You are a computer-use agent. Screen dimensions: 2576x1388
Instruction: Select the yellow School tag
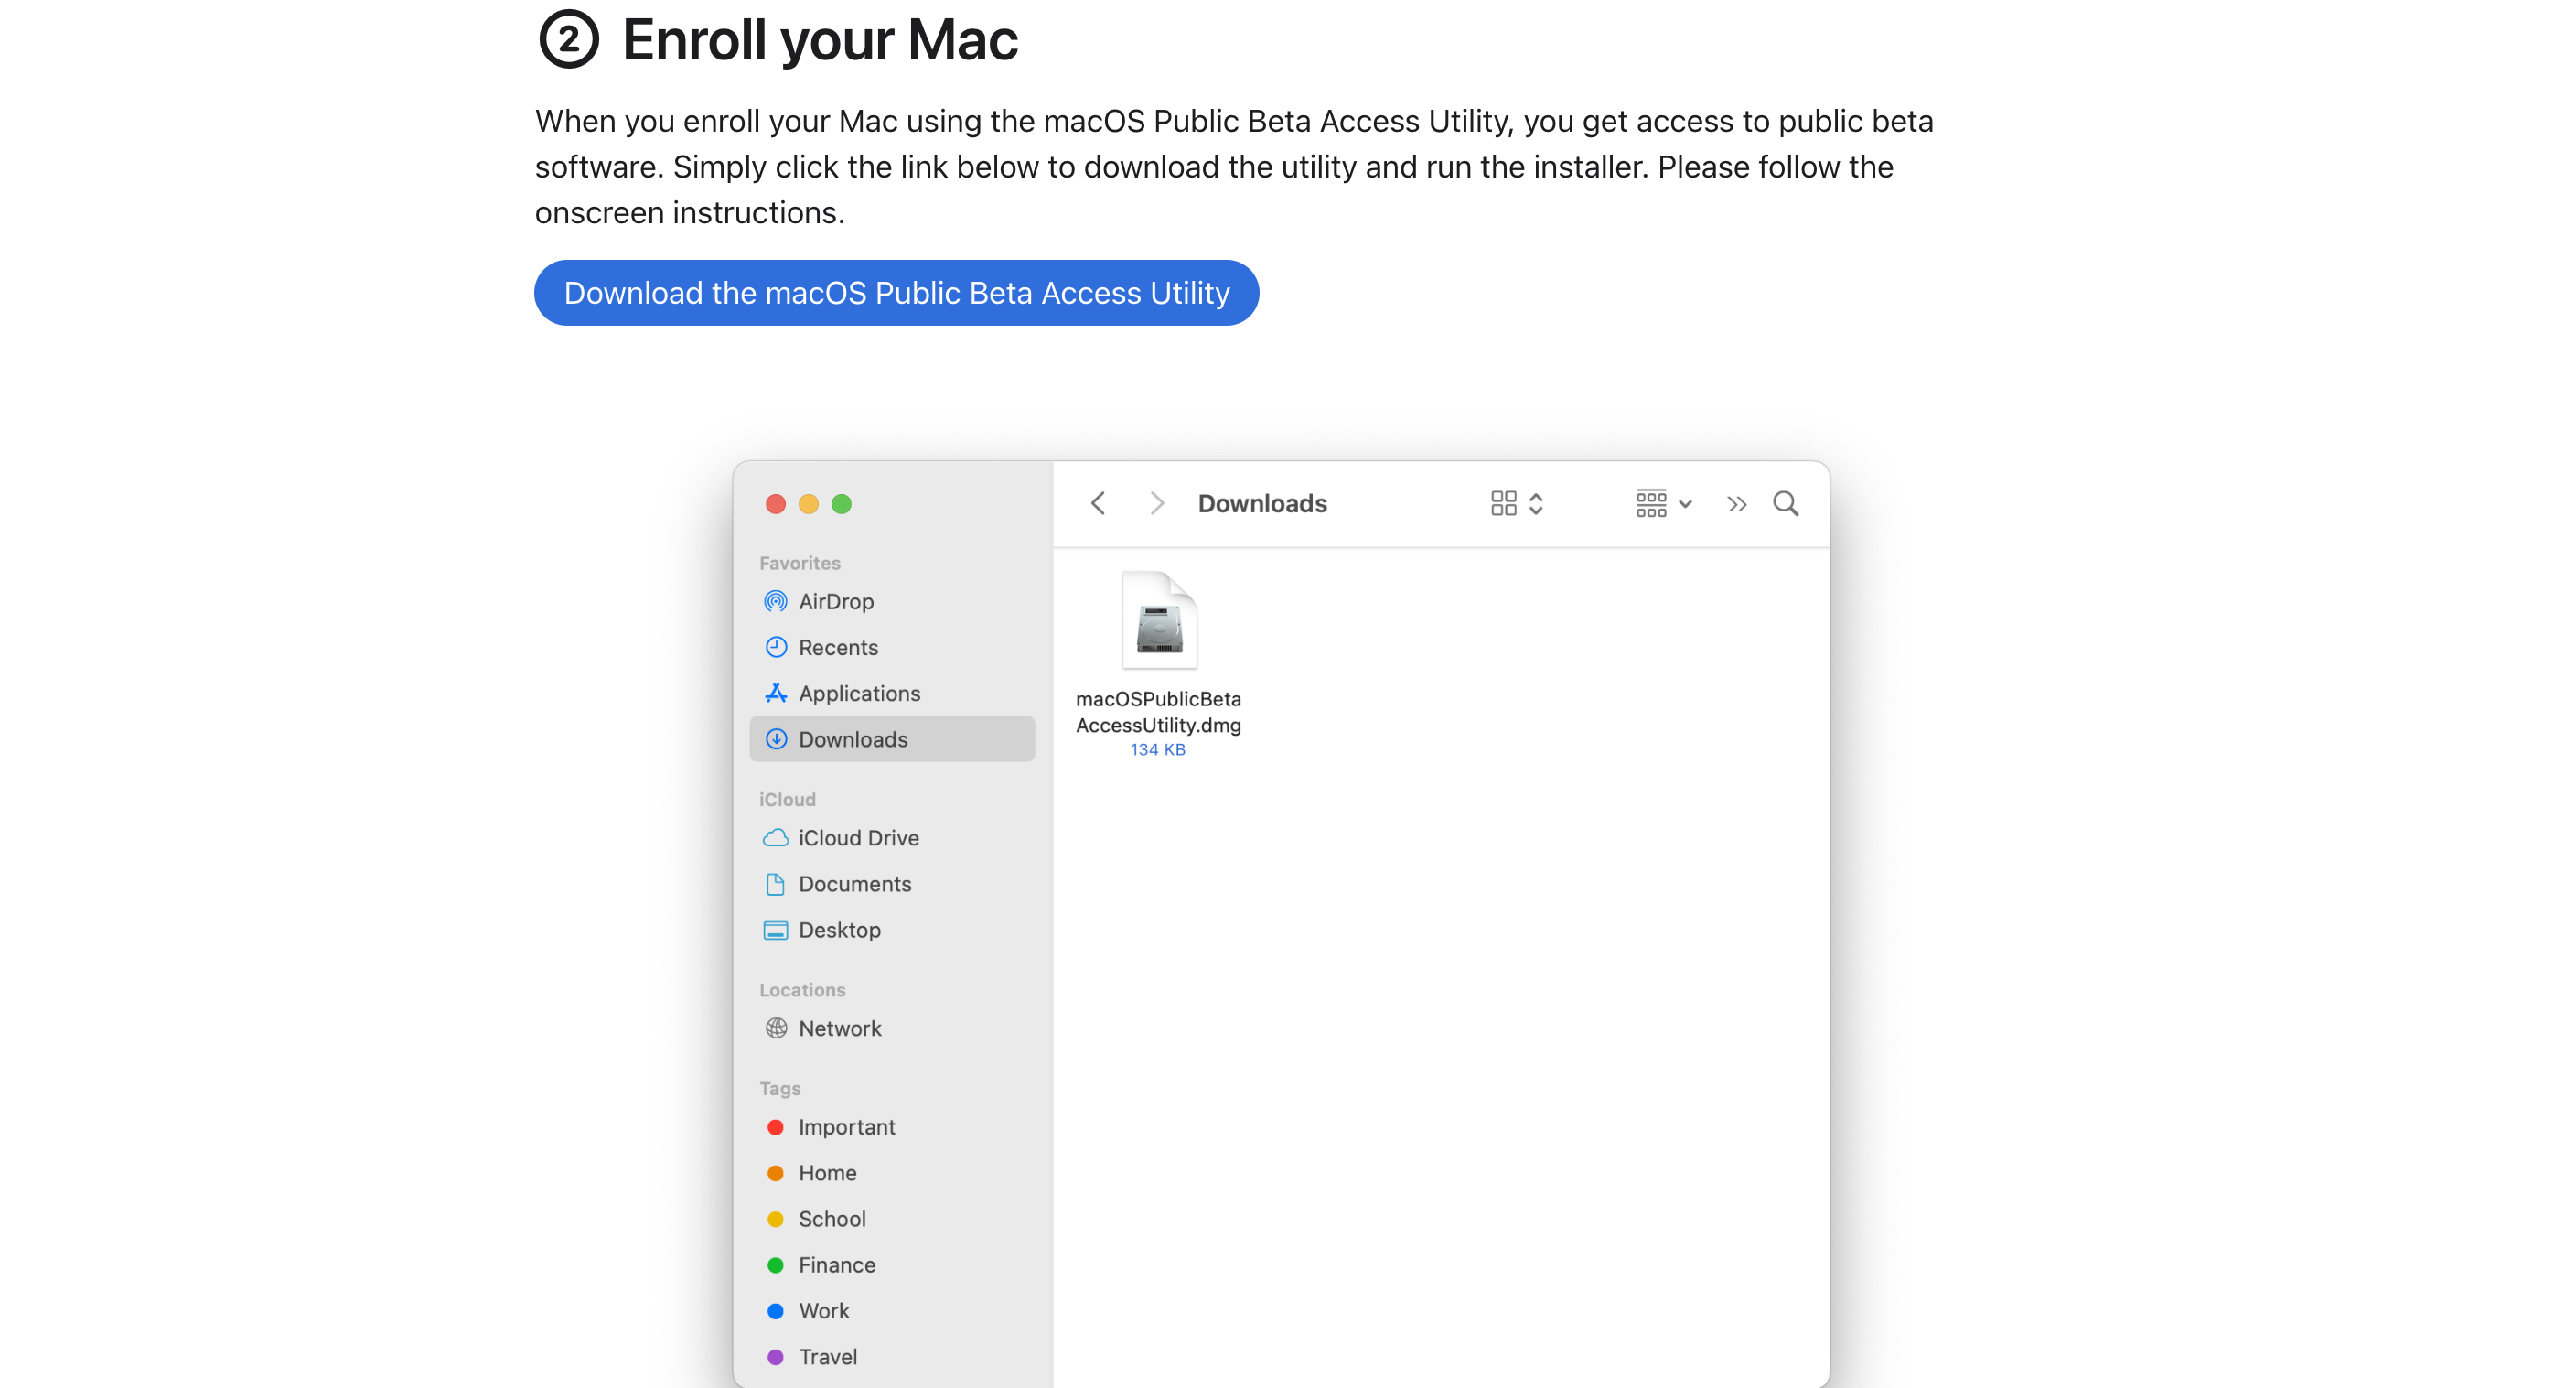tap(892, 1219)
